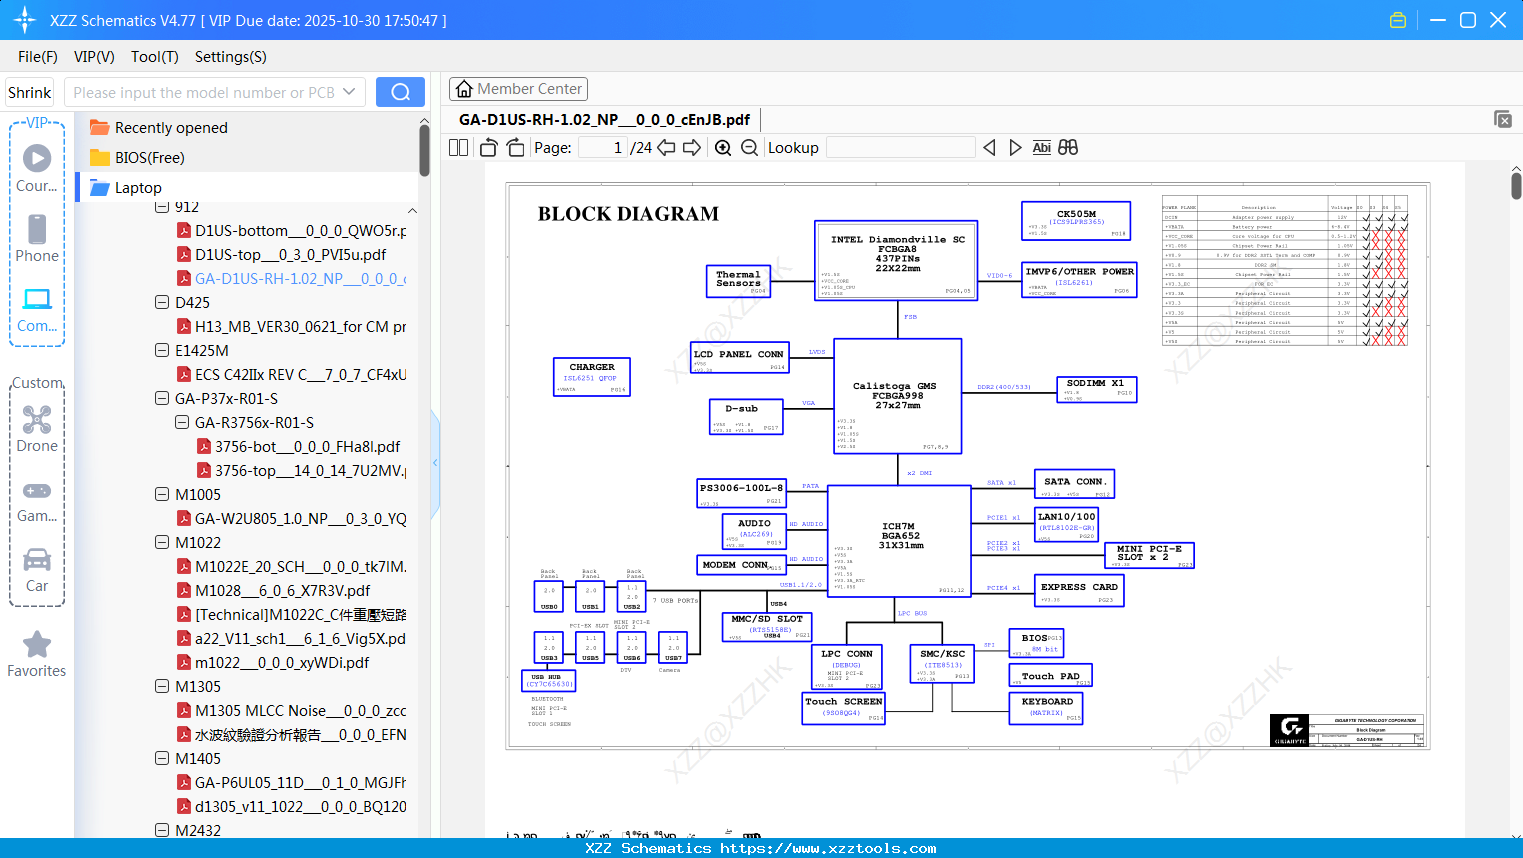The image size is (1523, 858).
Task: Go to the previous page arrow
Action: point(666,147)
